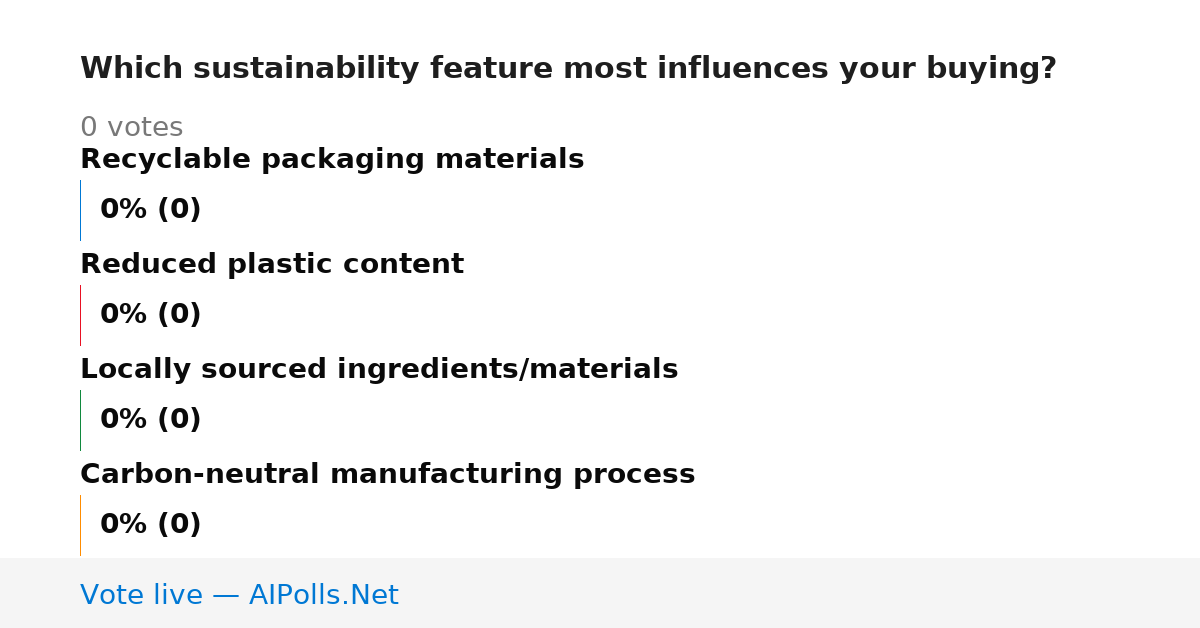Image resolution: width=1200 pixels, height=628 pixels.
Task: Click the 0% (0) result under Locally sourced
Action: point(151,420)
